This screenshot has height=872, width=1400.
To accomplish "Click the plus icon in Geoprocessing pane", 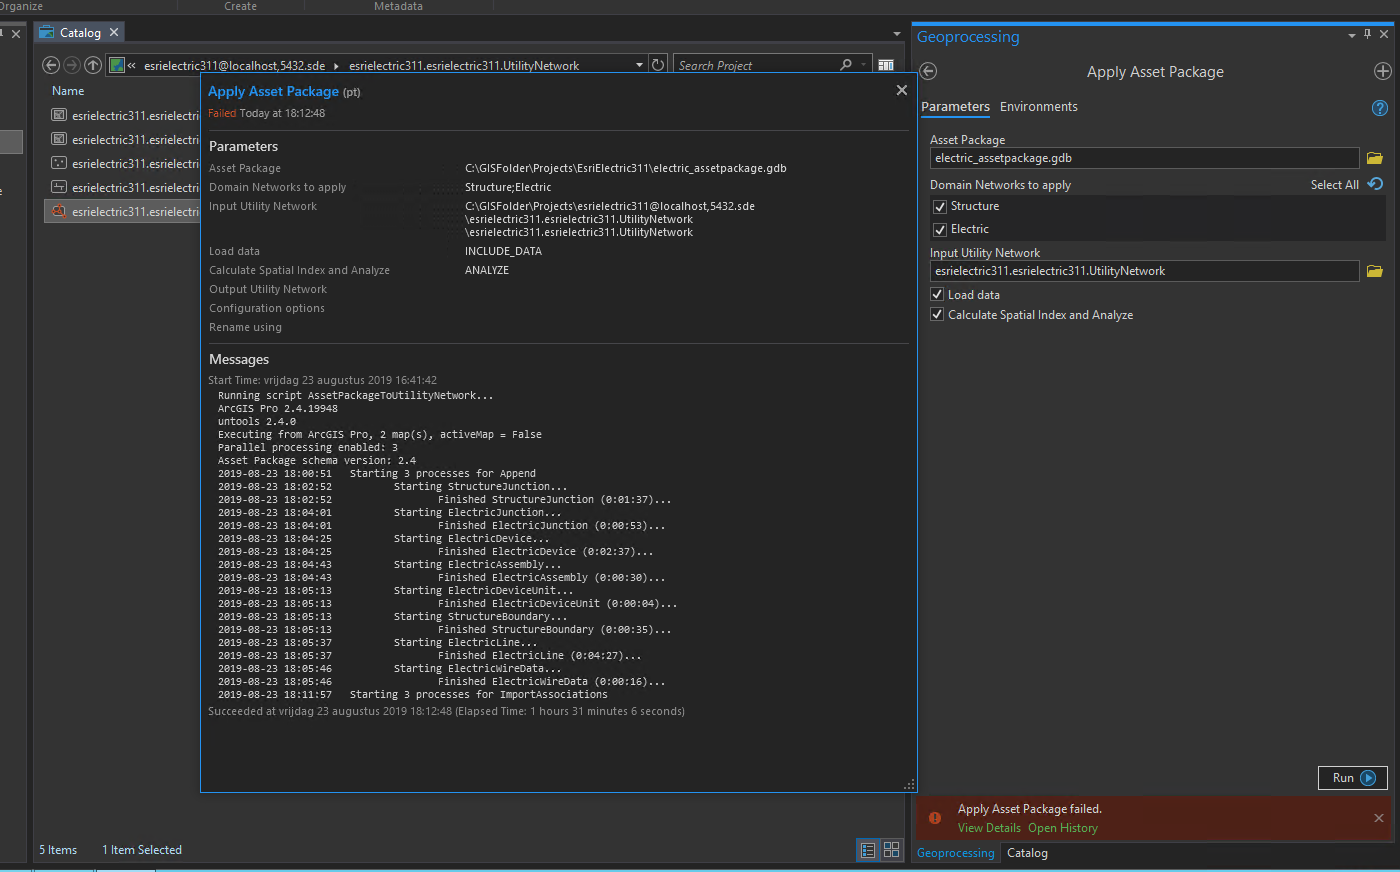I will click(x=1382, y=71).
